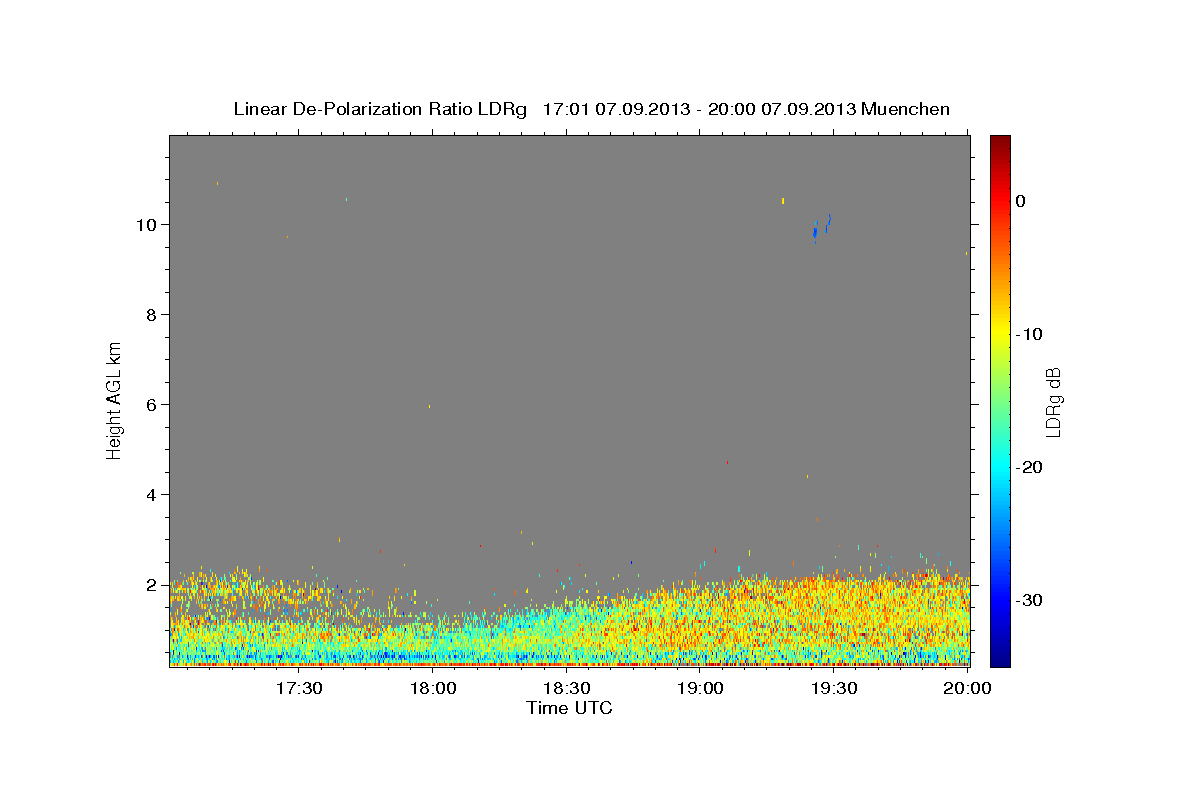Click the plot title 'Linear De-Polarization Ratio LDRg'

click(380, 109)
